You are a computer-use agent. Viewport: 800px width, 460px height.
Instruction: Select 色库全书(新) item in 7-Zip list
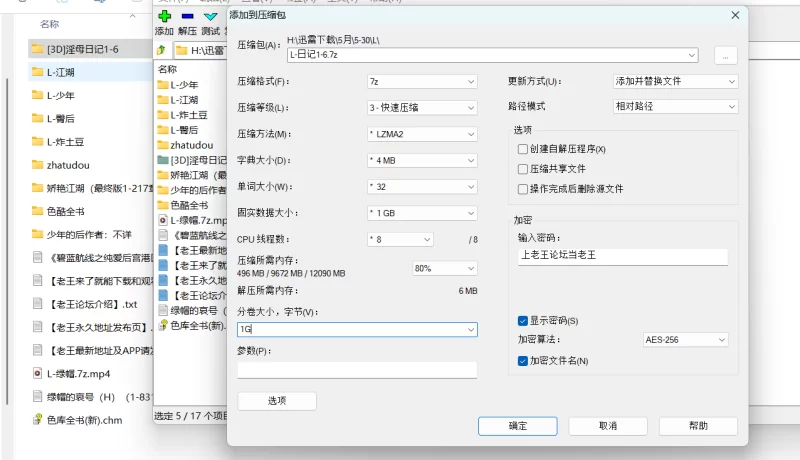tap(191, 325)
